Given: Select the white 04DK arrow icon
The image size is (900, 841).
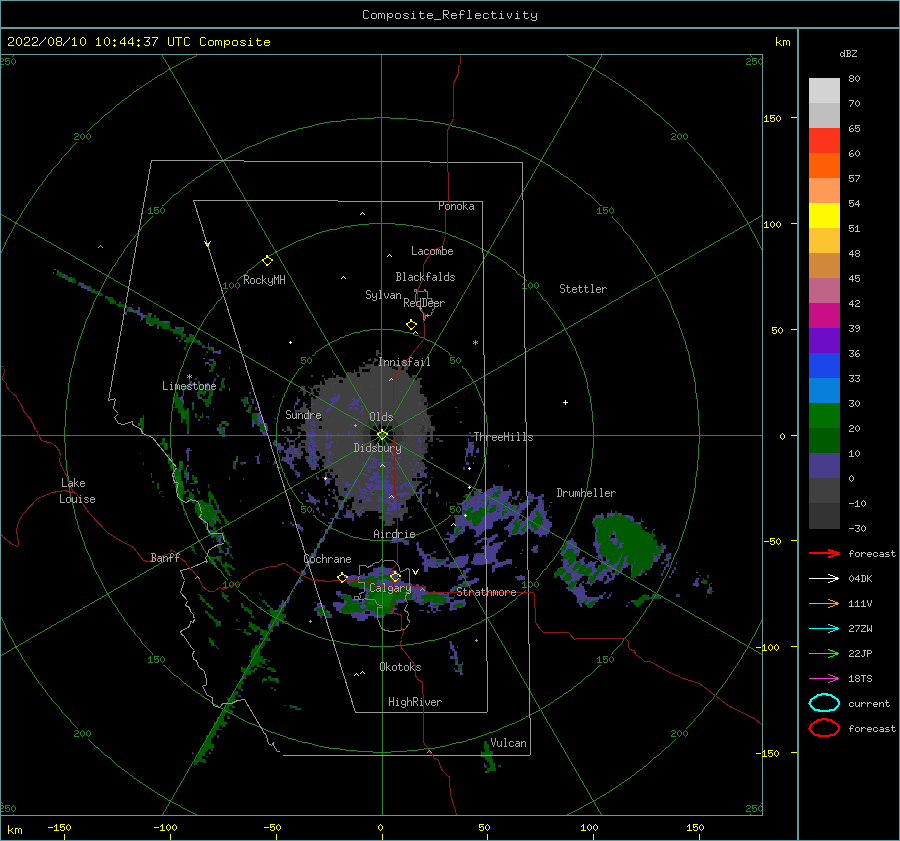Looking at the screenshot, I should point(824,579).
